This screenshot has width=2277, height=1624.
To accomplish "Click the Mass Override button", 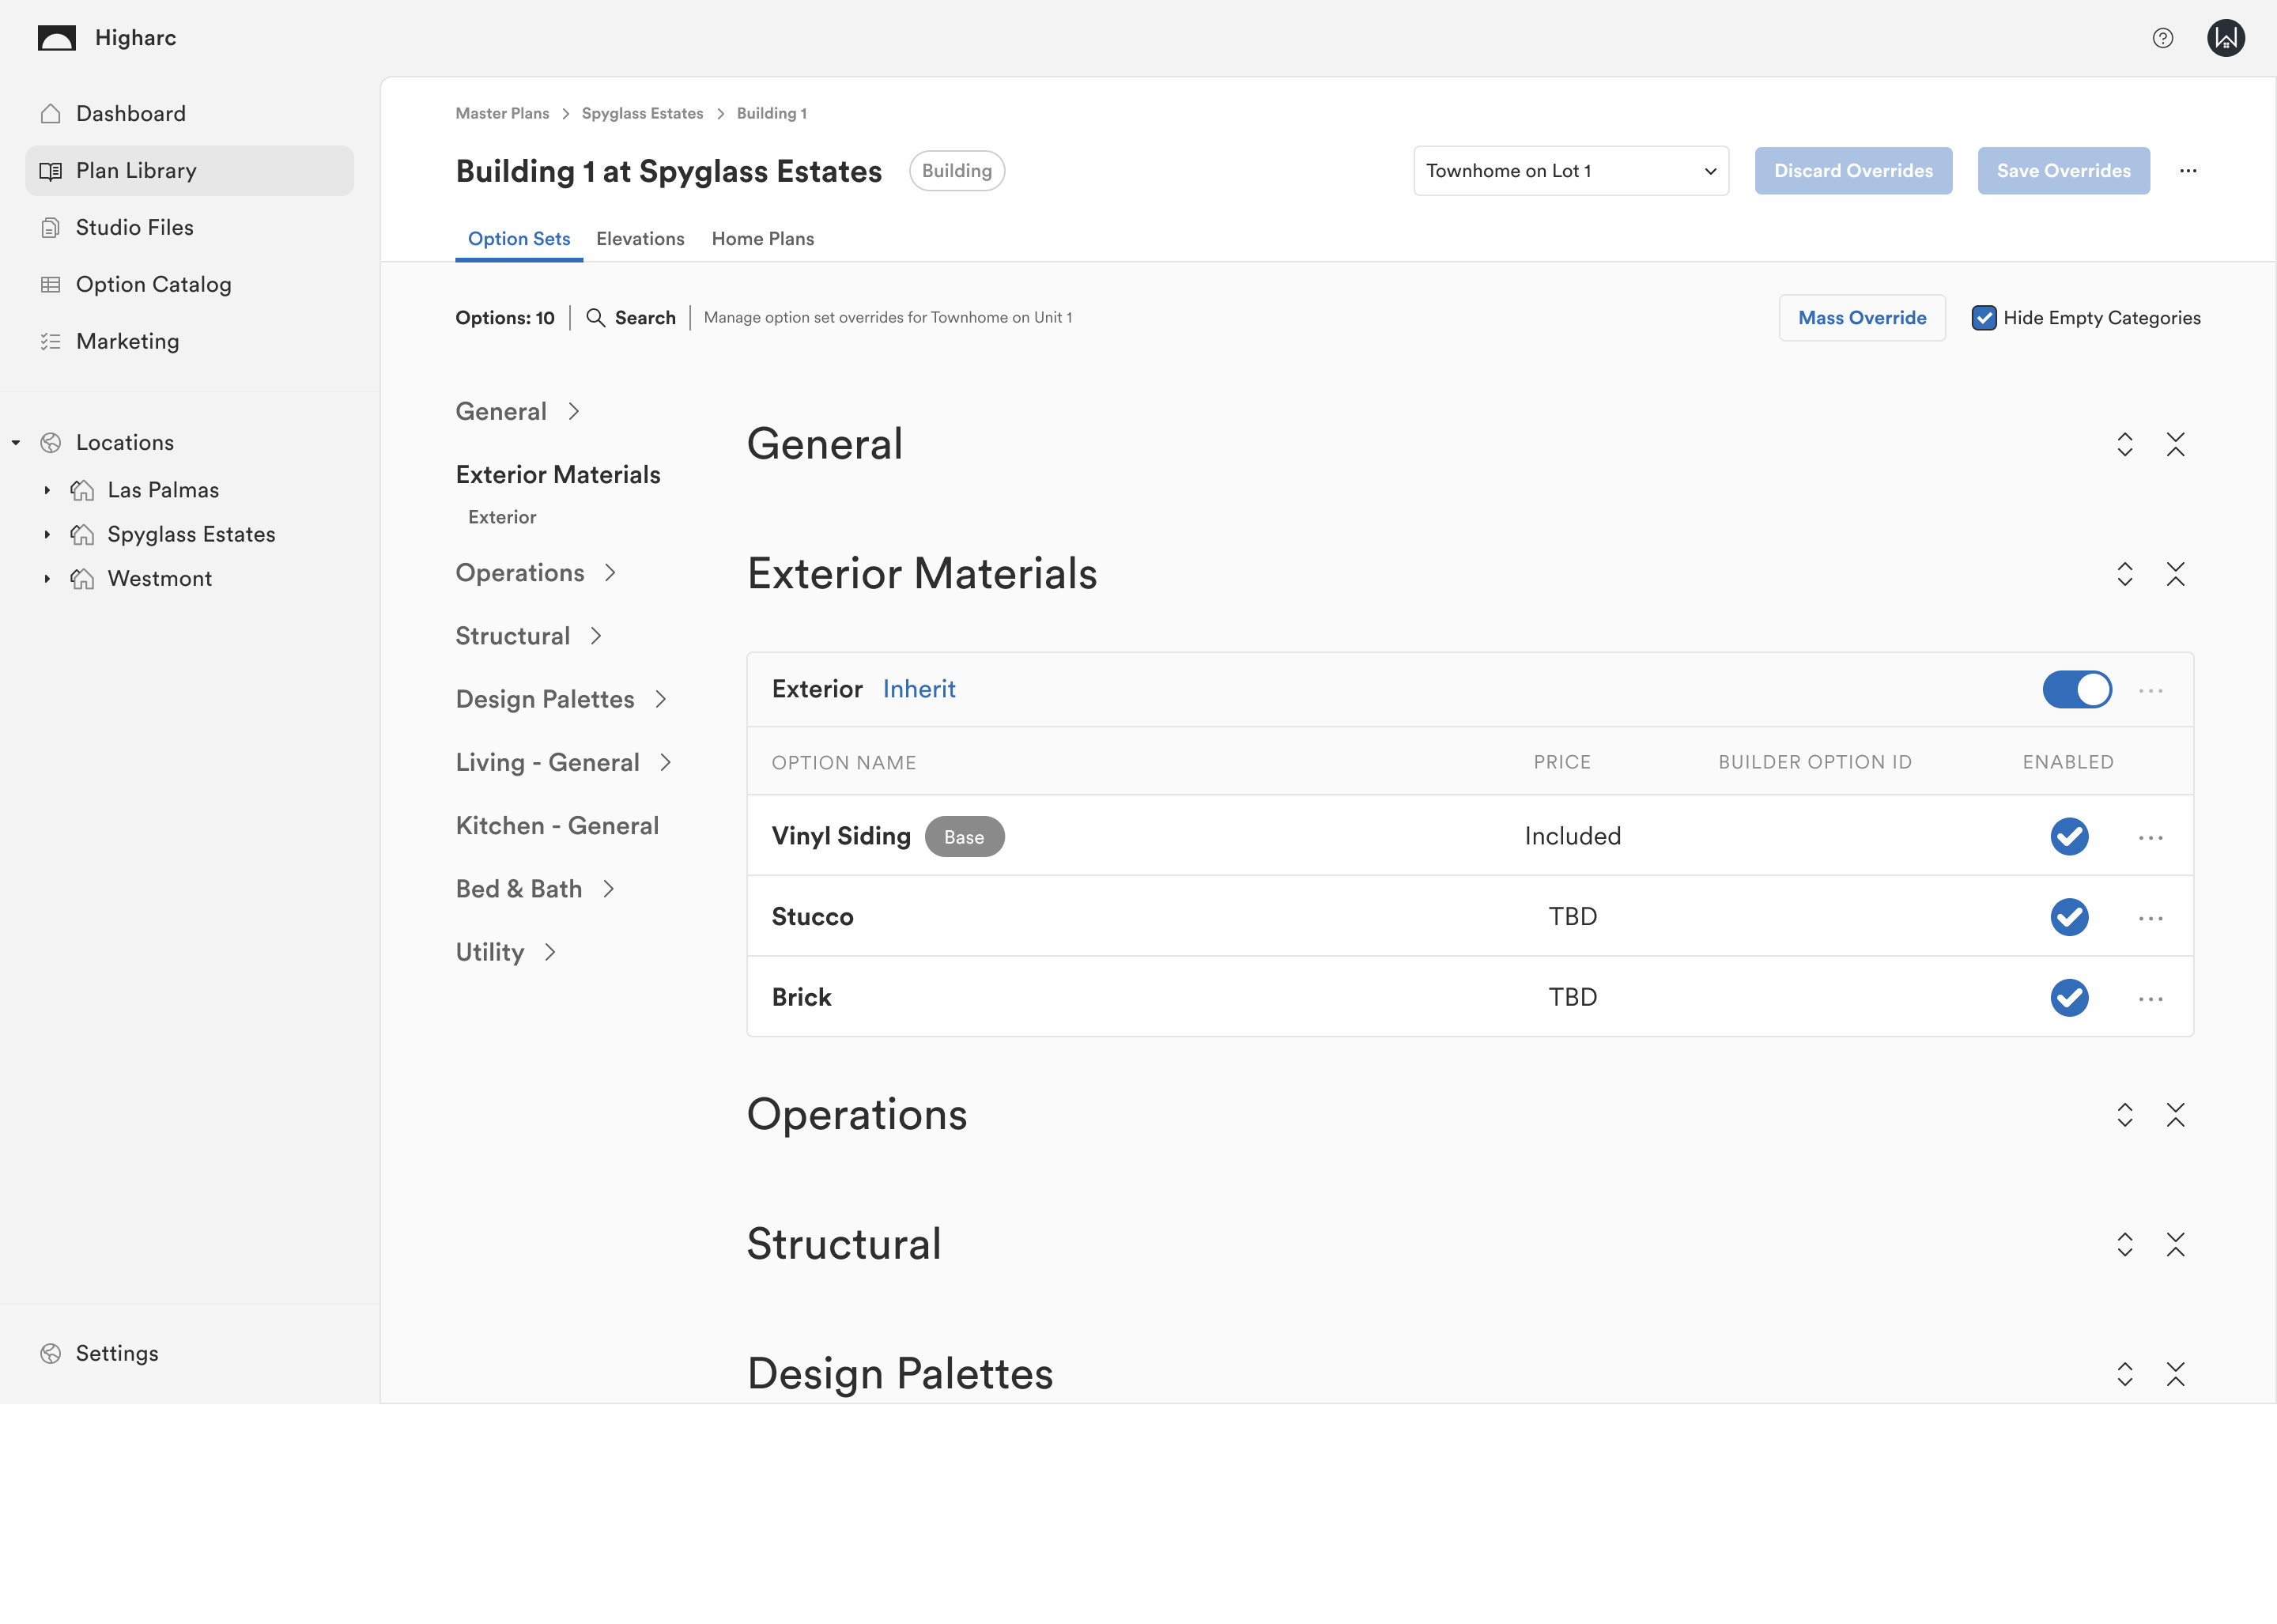I will (1861, 318).
